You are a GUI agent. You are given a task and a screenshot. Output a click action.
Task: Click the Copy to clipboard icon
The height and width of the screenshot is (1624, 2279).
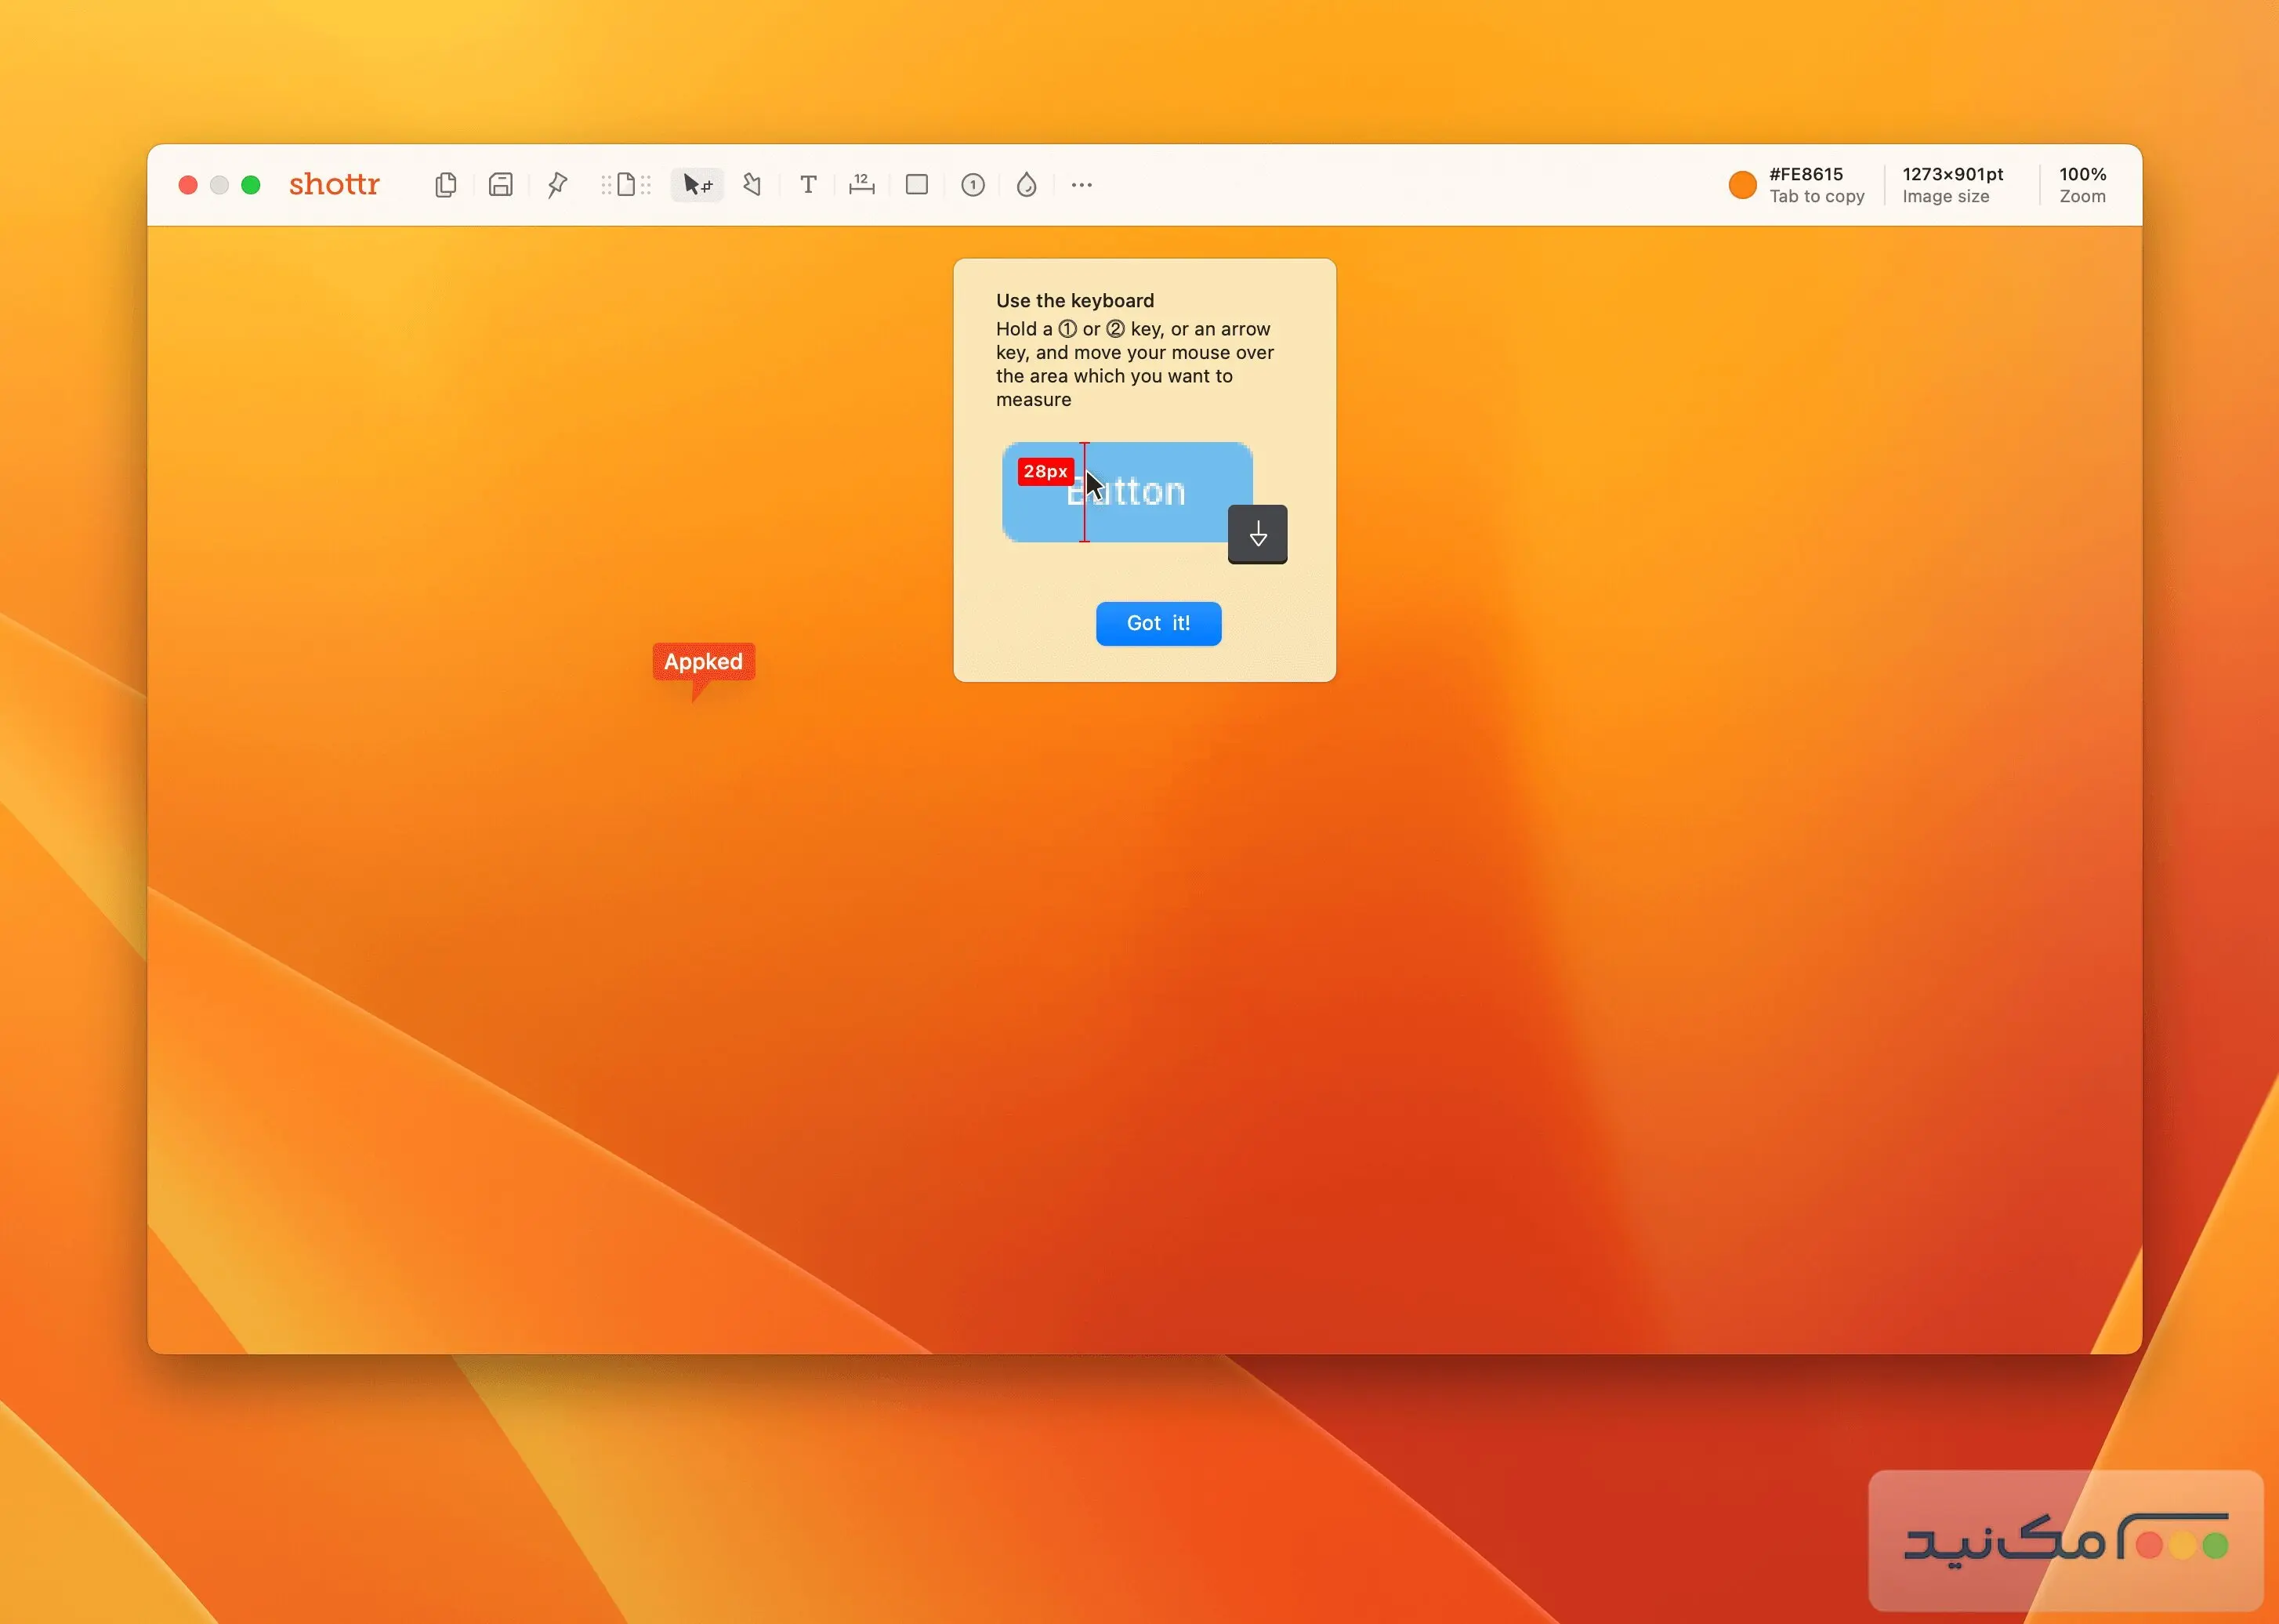click(x=446, y=185)
